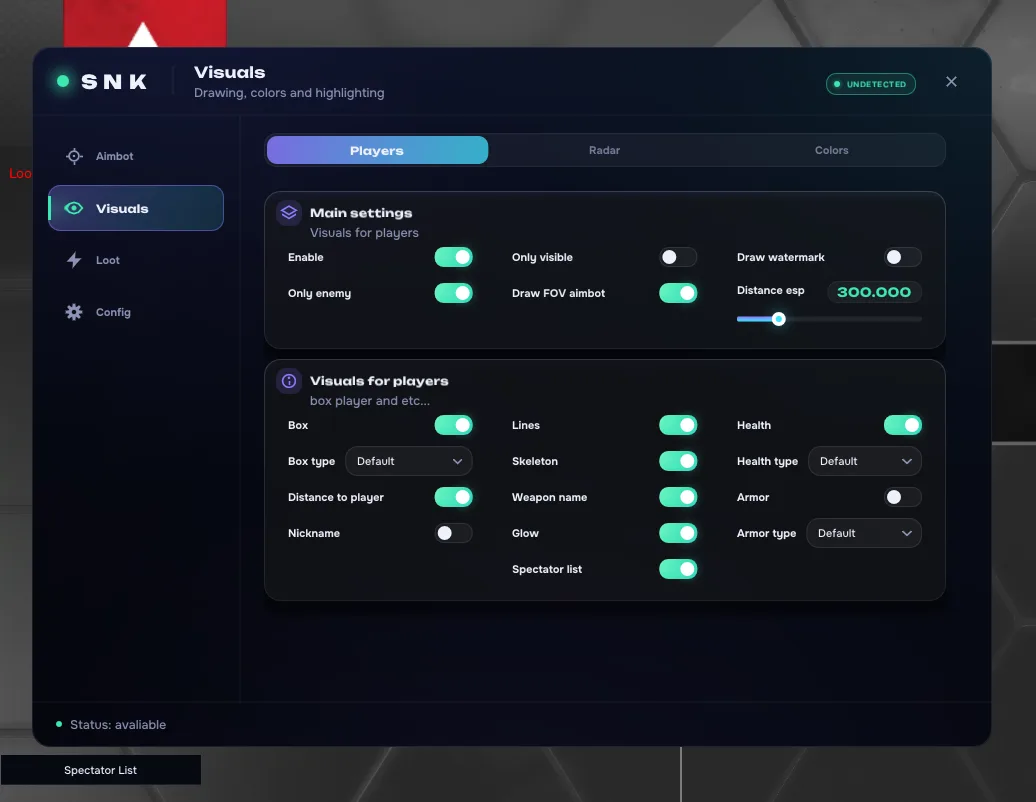Click the 'Drawing, colors and highlighting' subtitle
Viewport: 1036px width, 802px height.
289,92
